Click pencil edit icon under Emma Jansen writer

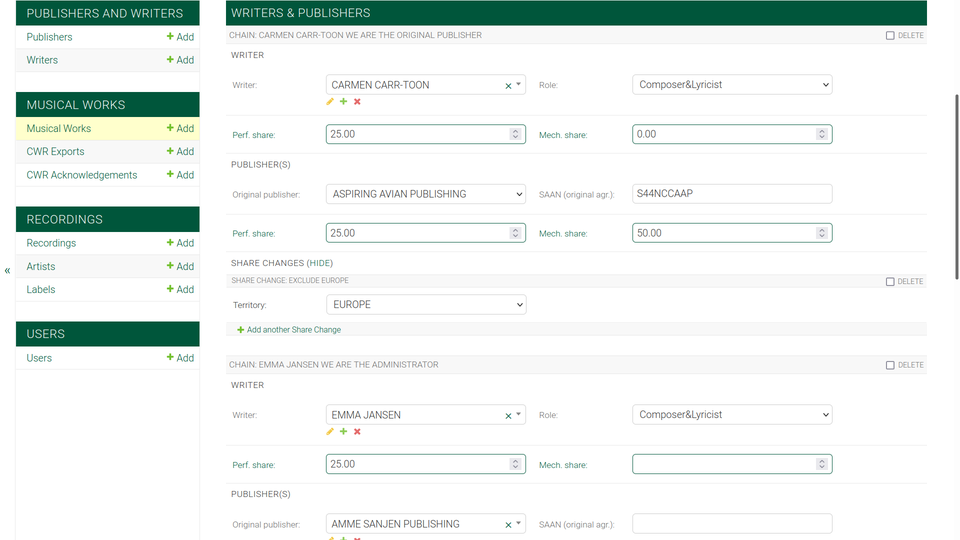(x=330, y=432)
